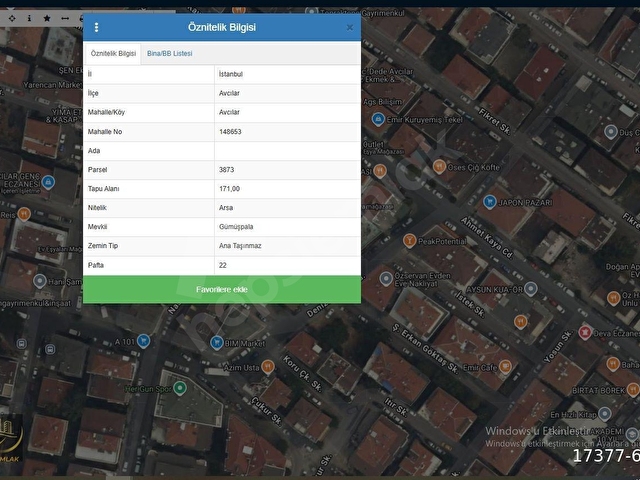
Task: Click the Ahmet Kaya Cd. street label
Action: [487, 238]
